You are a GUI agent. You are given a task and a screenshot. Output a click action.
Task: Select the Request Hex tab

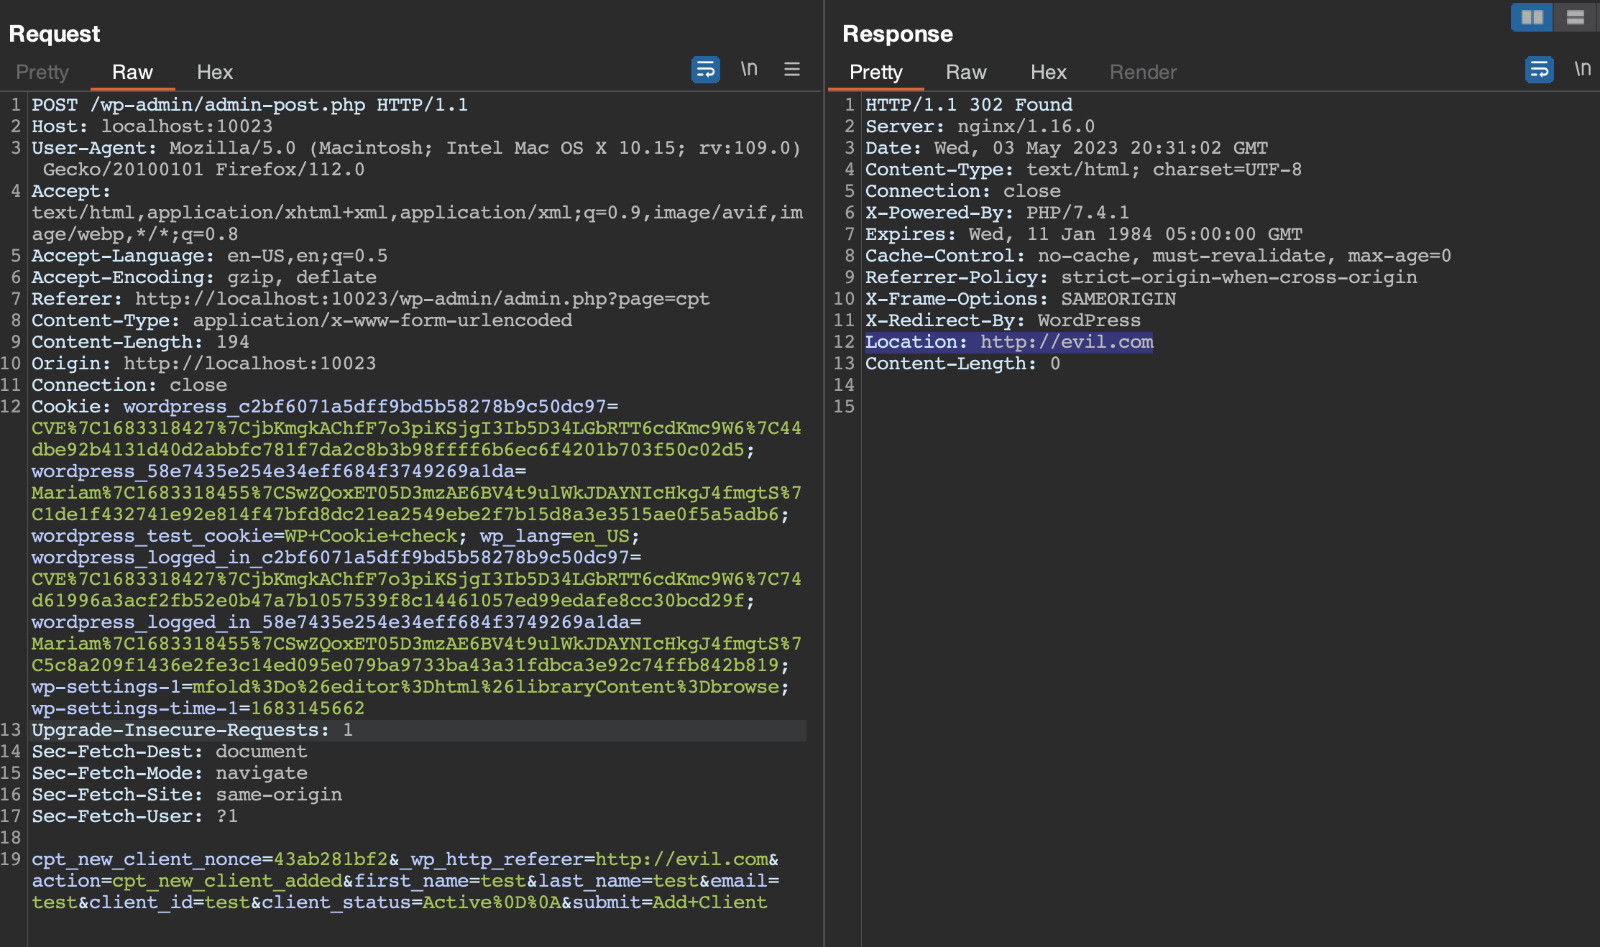[x=215, y=72]
